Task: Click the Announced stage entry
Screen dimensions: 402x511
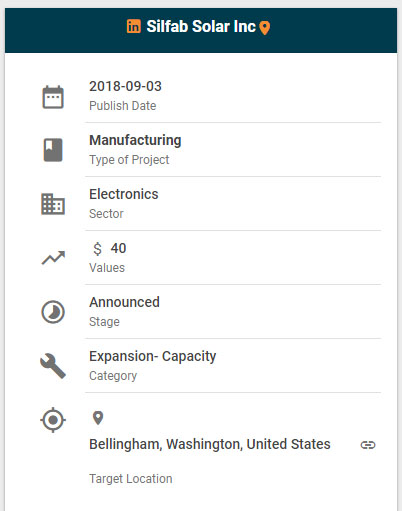Action: [124, 302]
